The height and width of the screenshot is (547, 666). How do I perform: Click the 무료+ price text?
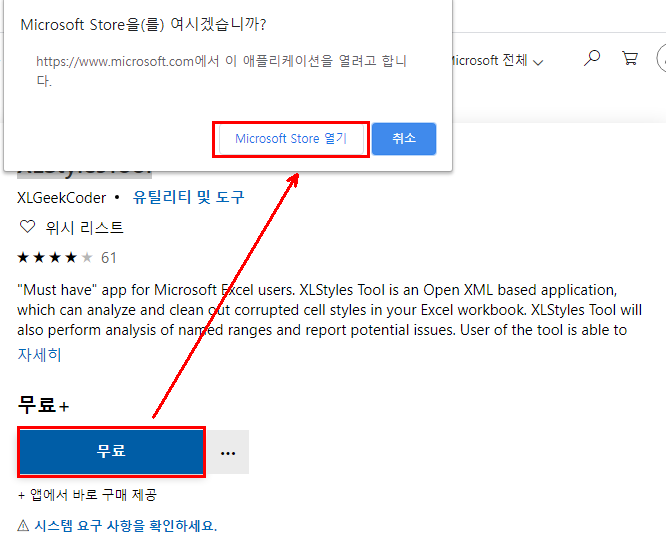43,405
